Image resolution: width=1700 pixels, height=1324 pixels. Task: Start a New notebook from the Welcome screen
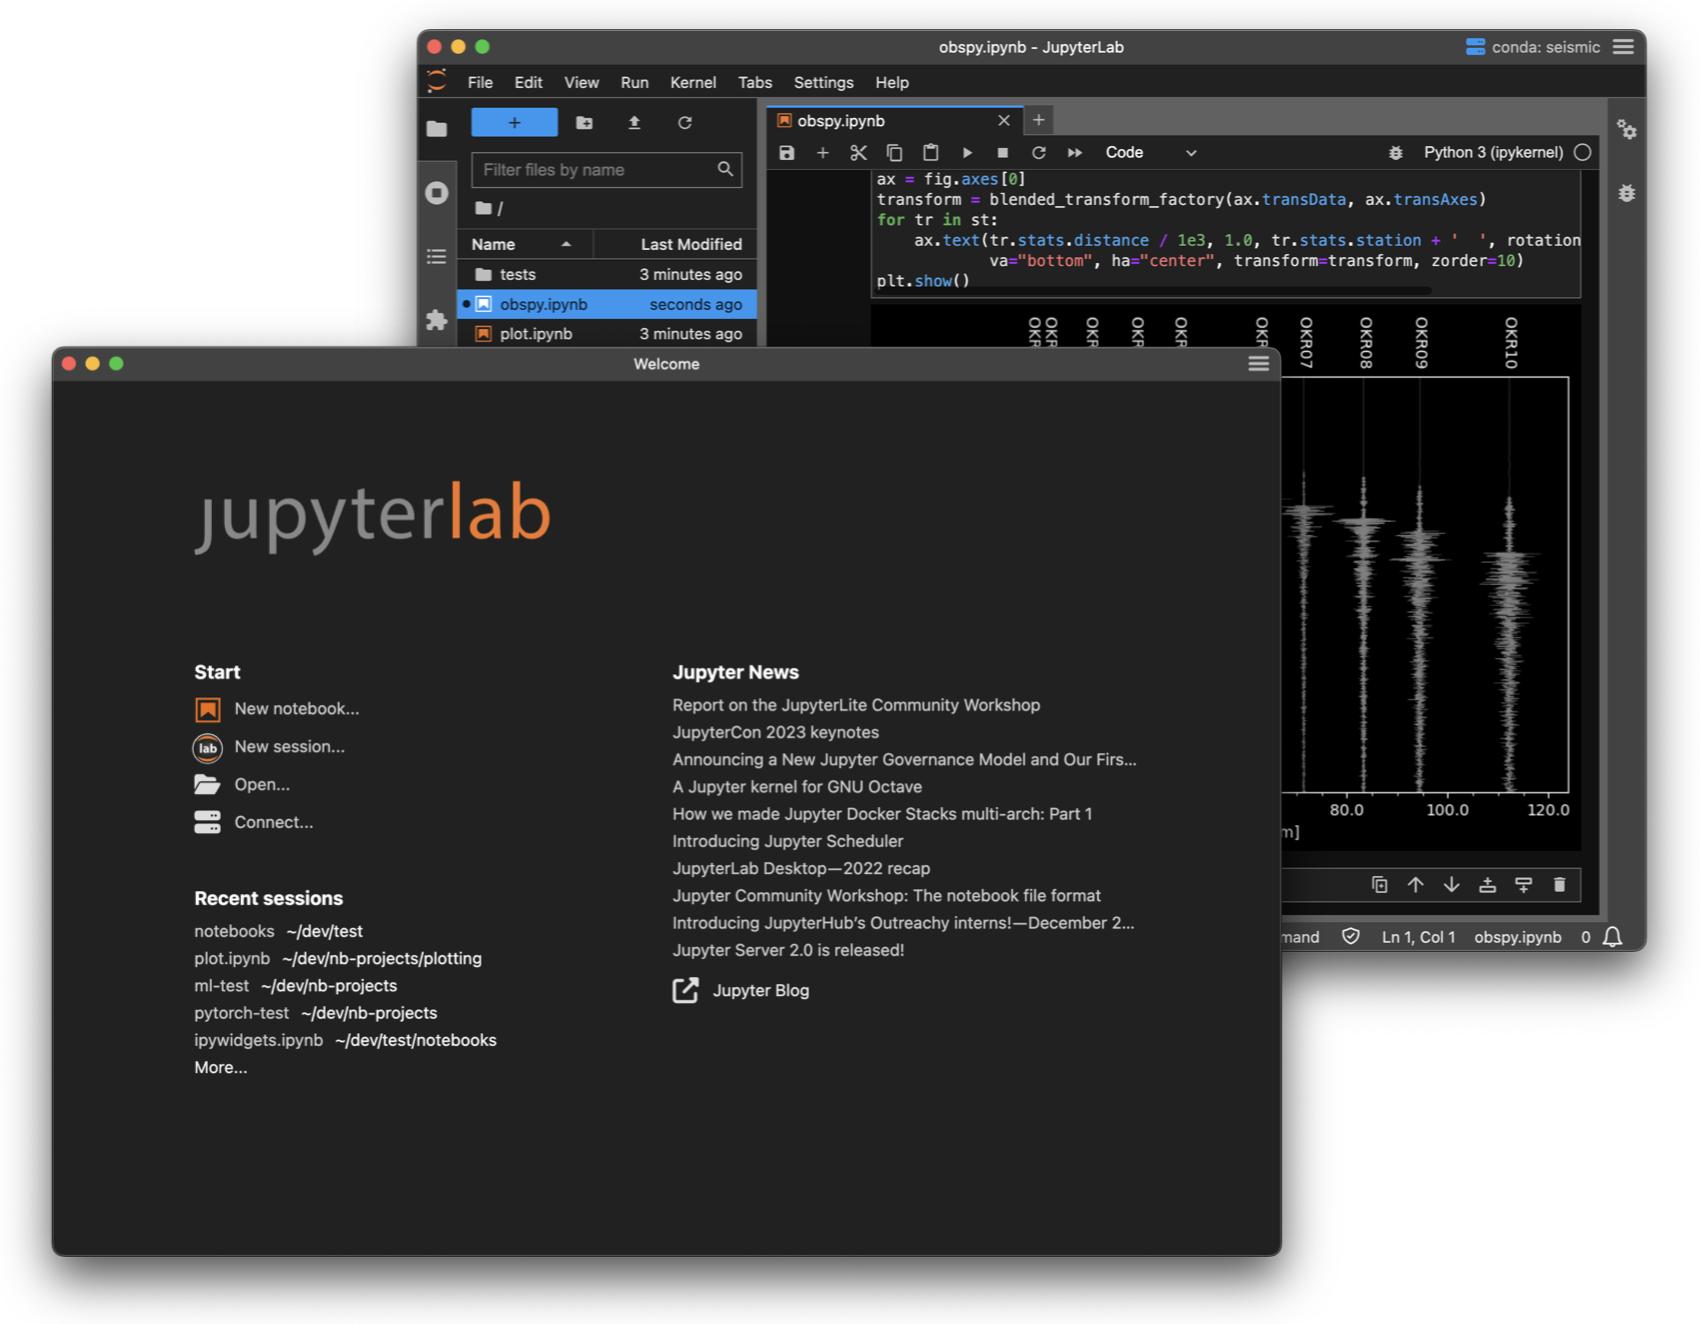(295, 708)
